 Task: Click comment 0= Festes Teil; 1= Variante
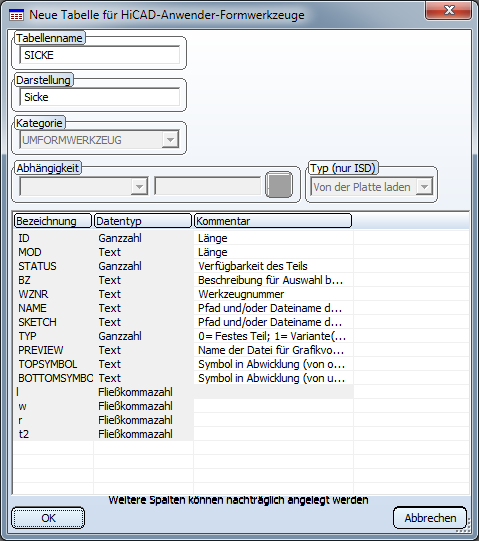click(272, 336)
